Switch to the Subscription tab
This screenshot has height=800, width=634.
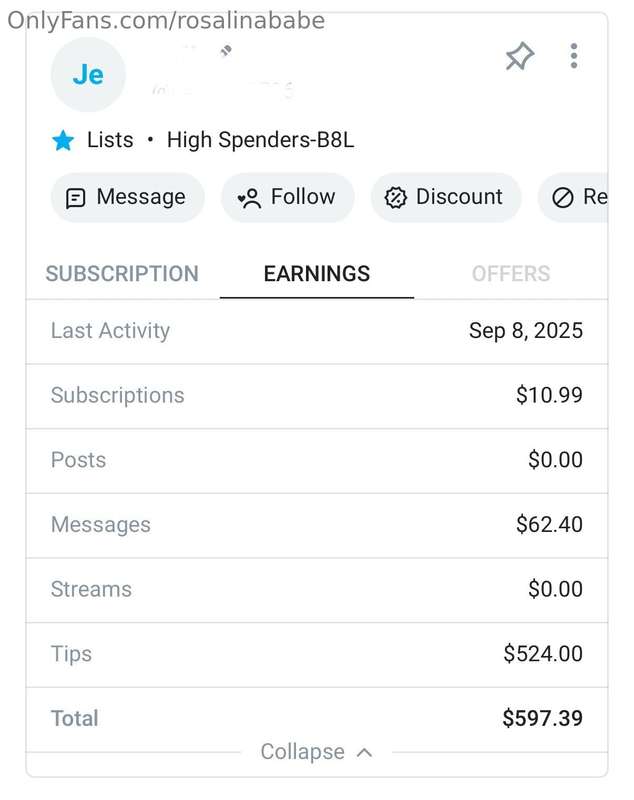(122, 274)
